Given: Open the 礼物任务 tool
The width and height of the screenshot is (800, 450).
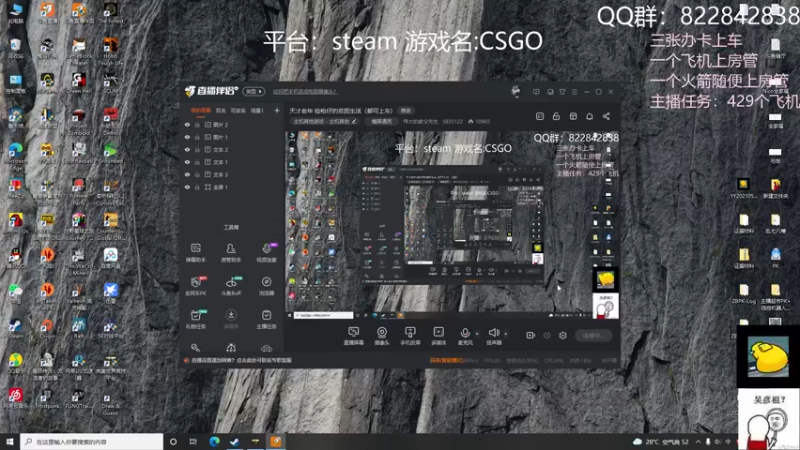Looking at the screenshot, I should (195, 319).
